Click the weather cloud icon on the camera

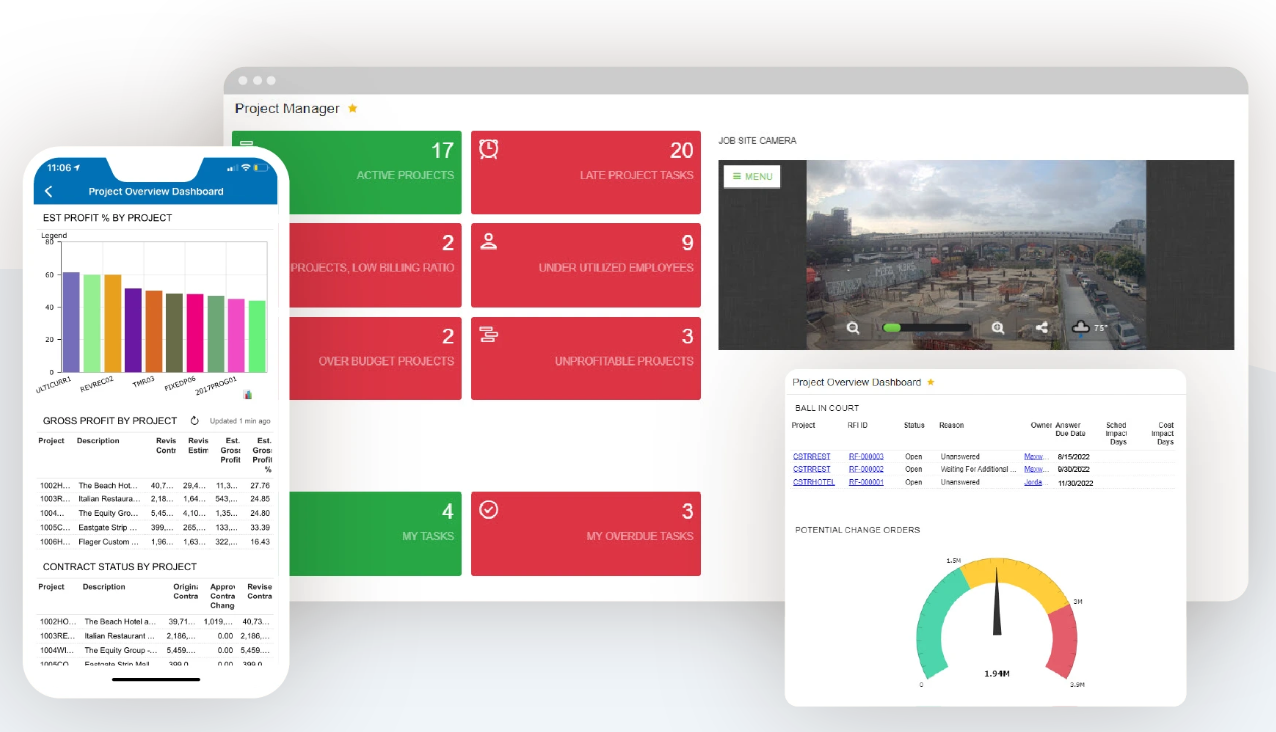pos(1080,326)
